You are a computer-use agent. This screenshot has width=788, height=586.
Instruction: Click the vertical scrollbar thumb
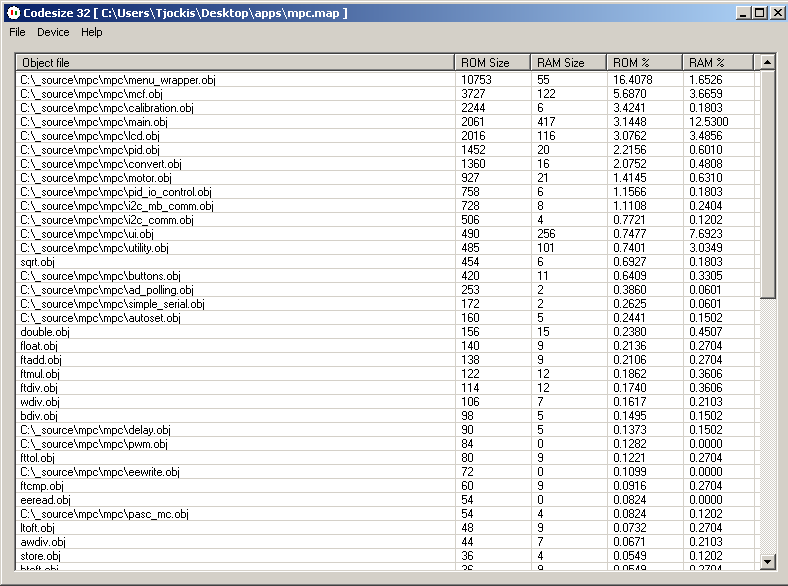click(x=767, y=184)
